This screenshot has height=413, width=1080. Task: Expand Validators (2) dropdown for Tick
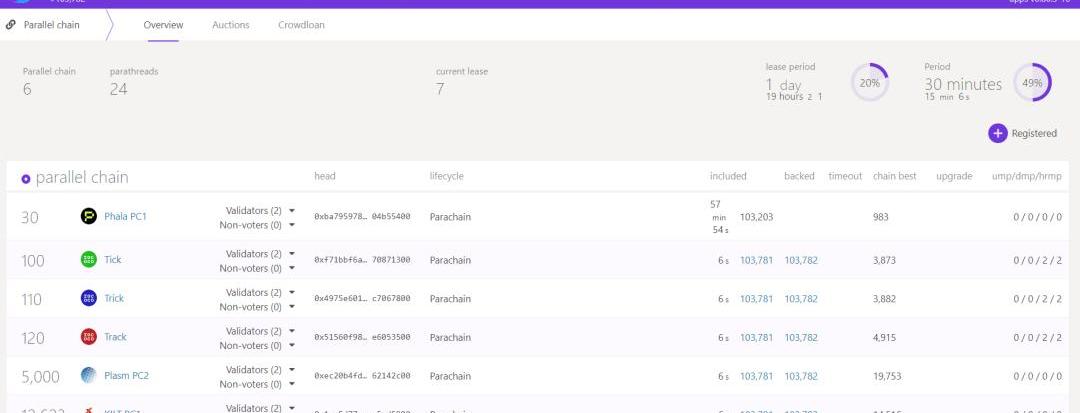[x=291, y=254]
